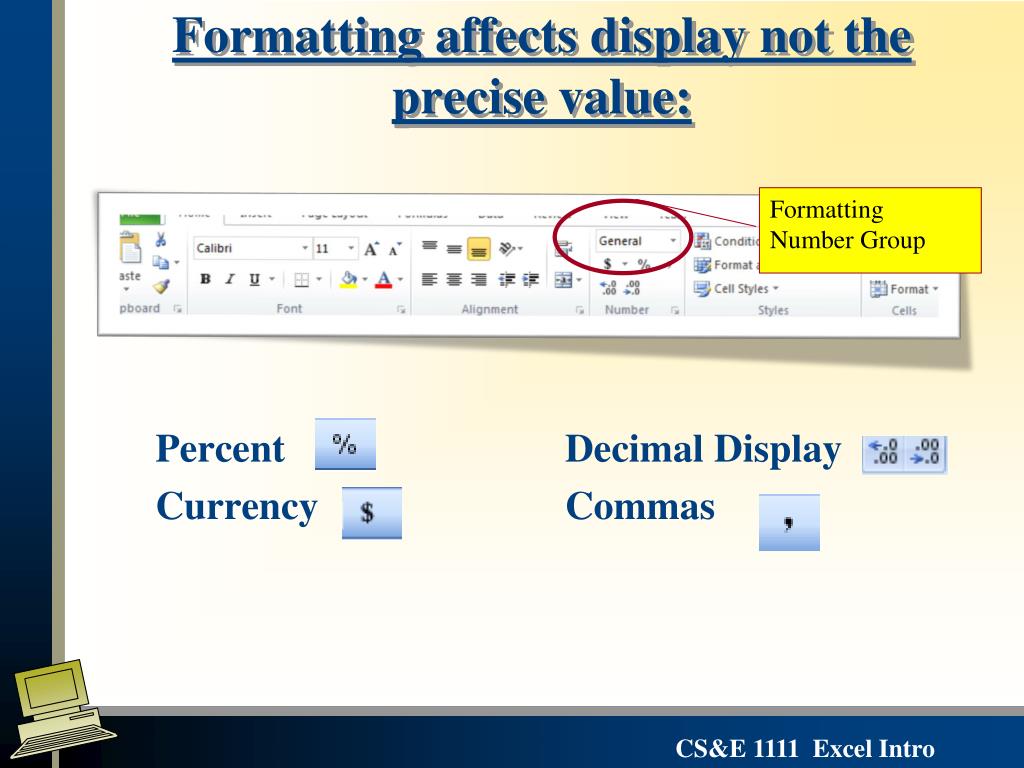Screen dimensions: 1024x768
Task: Toggle Bold formatting
Action: [x=205, y=280]
